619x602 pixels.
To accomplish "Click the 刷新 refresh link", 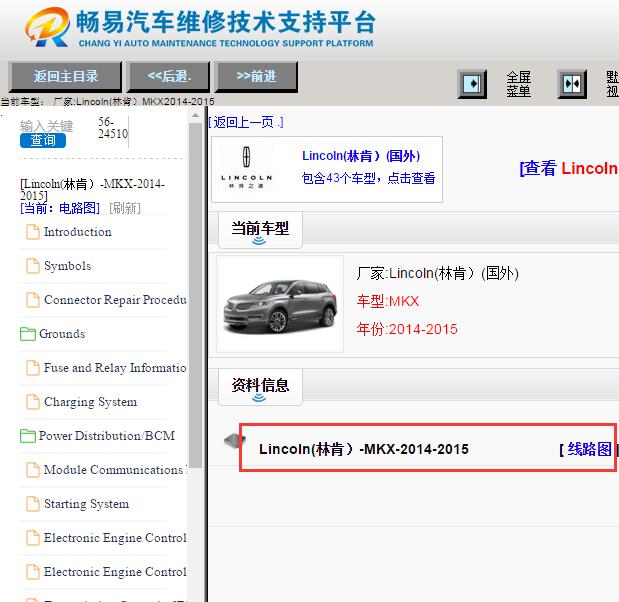I will click(x=125, y=208).
